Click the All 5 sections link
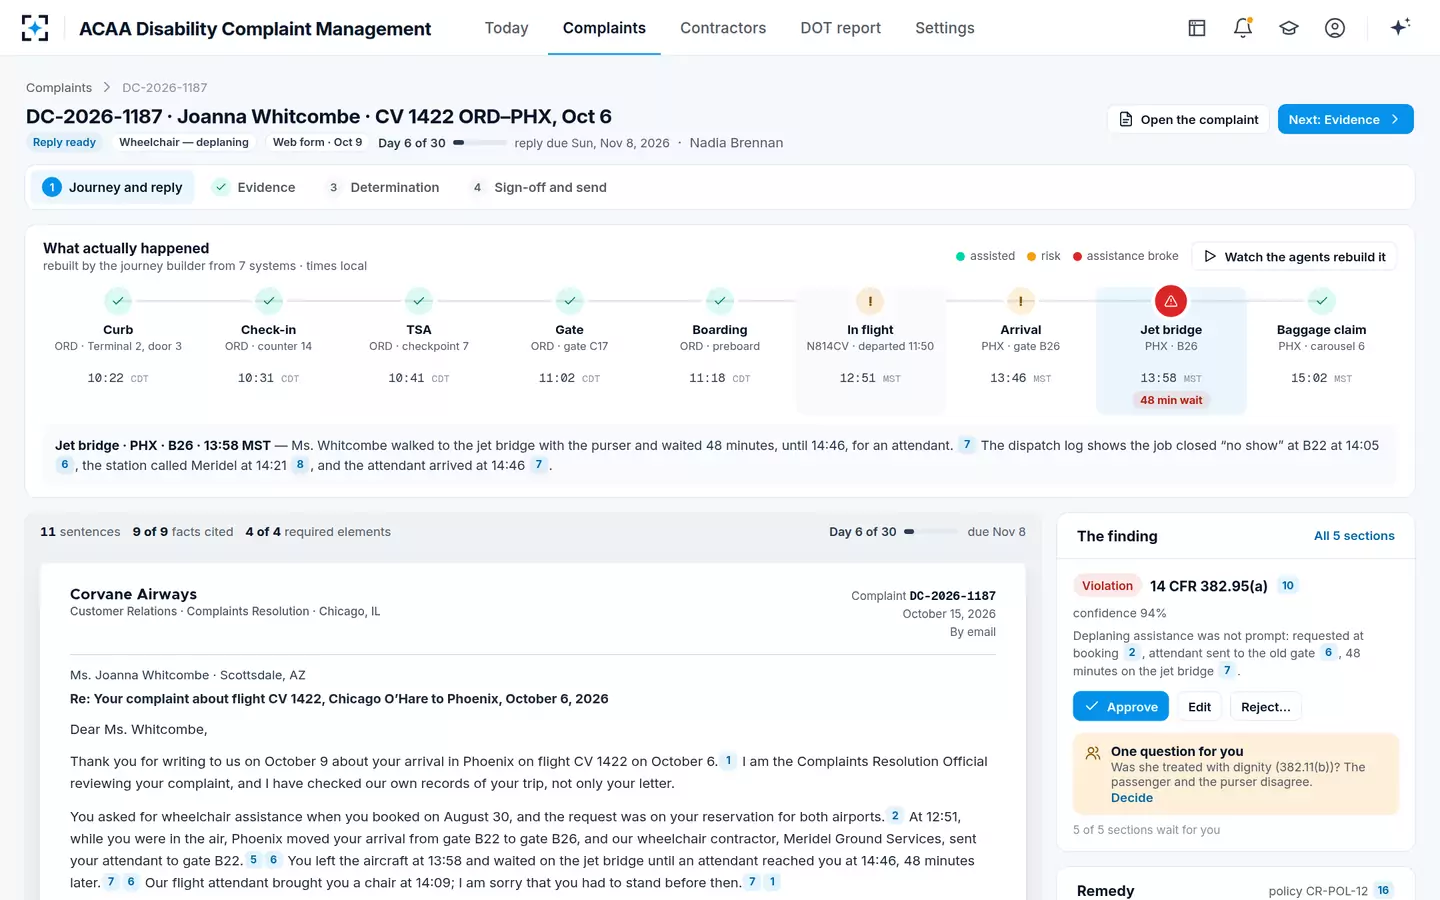Image resolution: width=1440 pixels, height=900 pixels. [x=1354, y=536]
